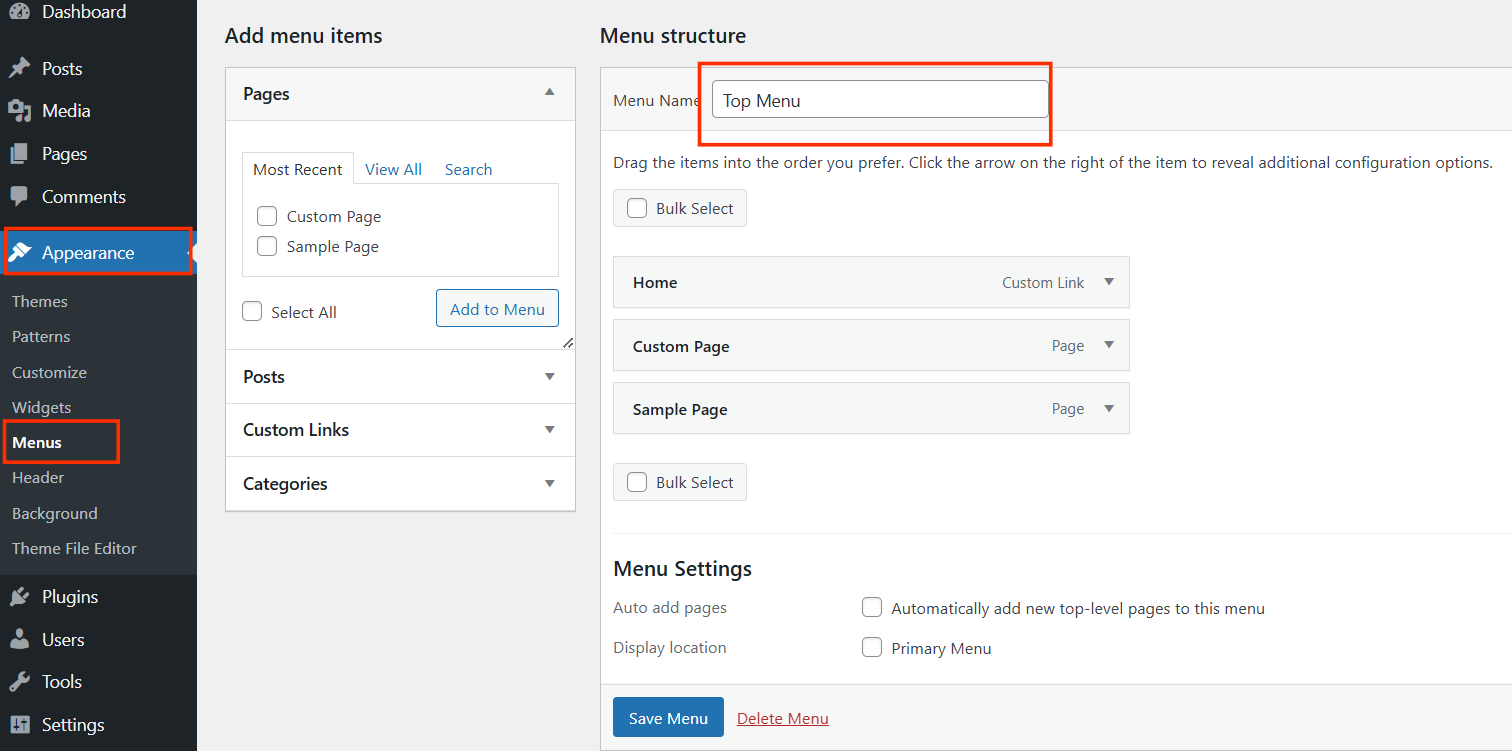1512x751 pixels.
Task: Click the Save Menu button
Action: (668, 717)
